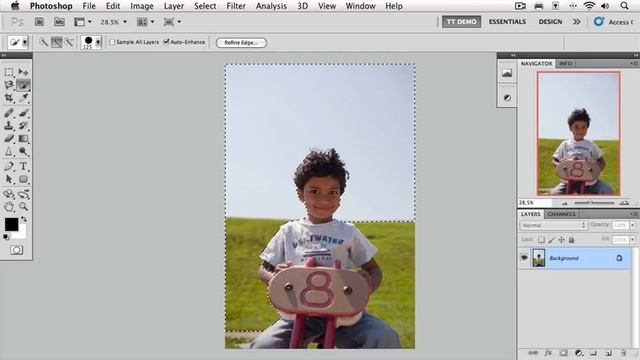Toggle lock transparent pixels
This screenshot has width=640, height=360.
(x=541, y=240)
